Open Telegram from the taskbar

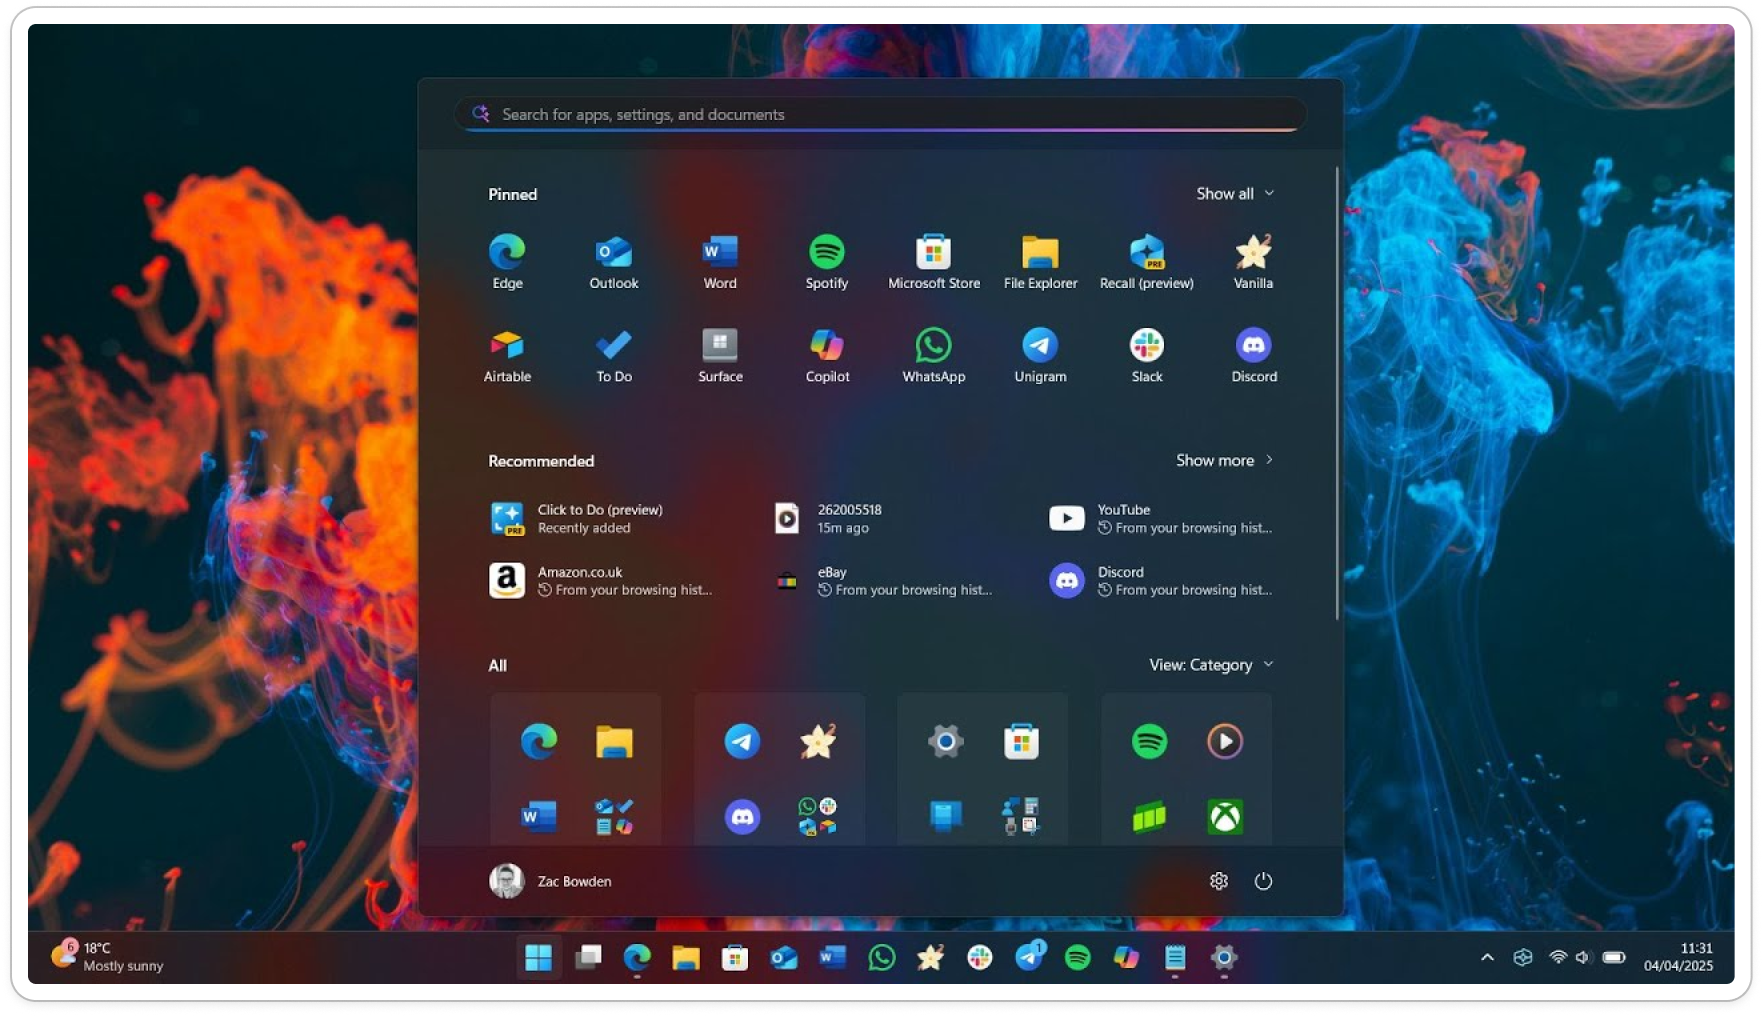[1031, 957]
